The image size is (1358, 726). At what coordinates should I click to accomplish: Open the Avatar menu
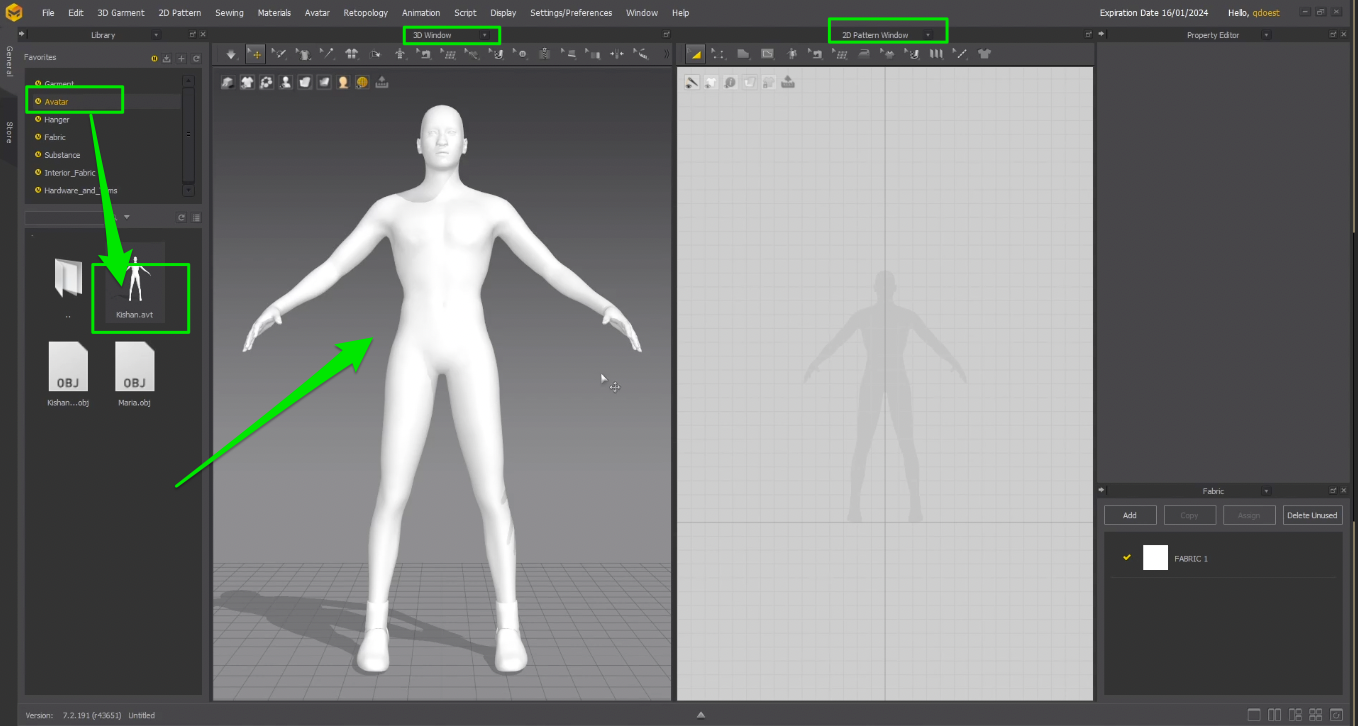point(317,13)
